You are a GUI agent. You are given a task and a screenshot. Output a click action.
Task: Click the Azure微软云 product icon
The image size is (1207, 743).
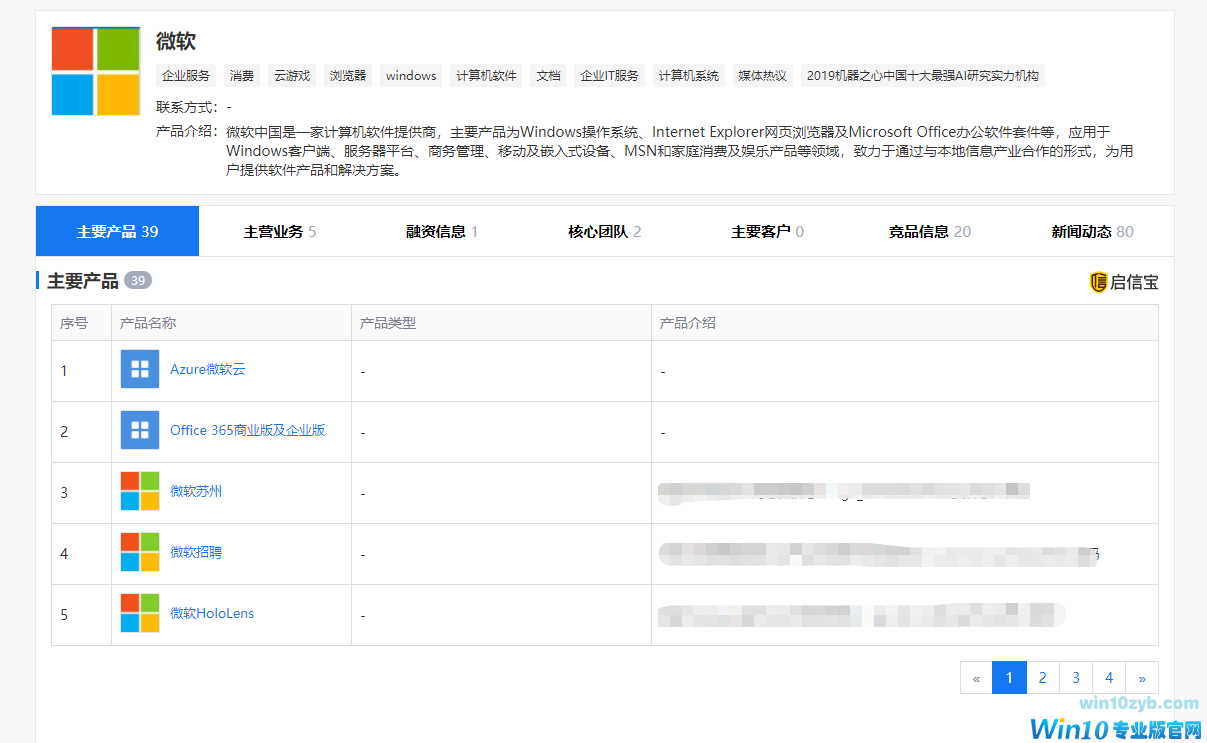[x=140, y=369]
